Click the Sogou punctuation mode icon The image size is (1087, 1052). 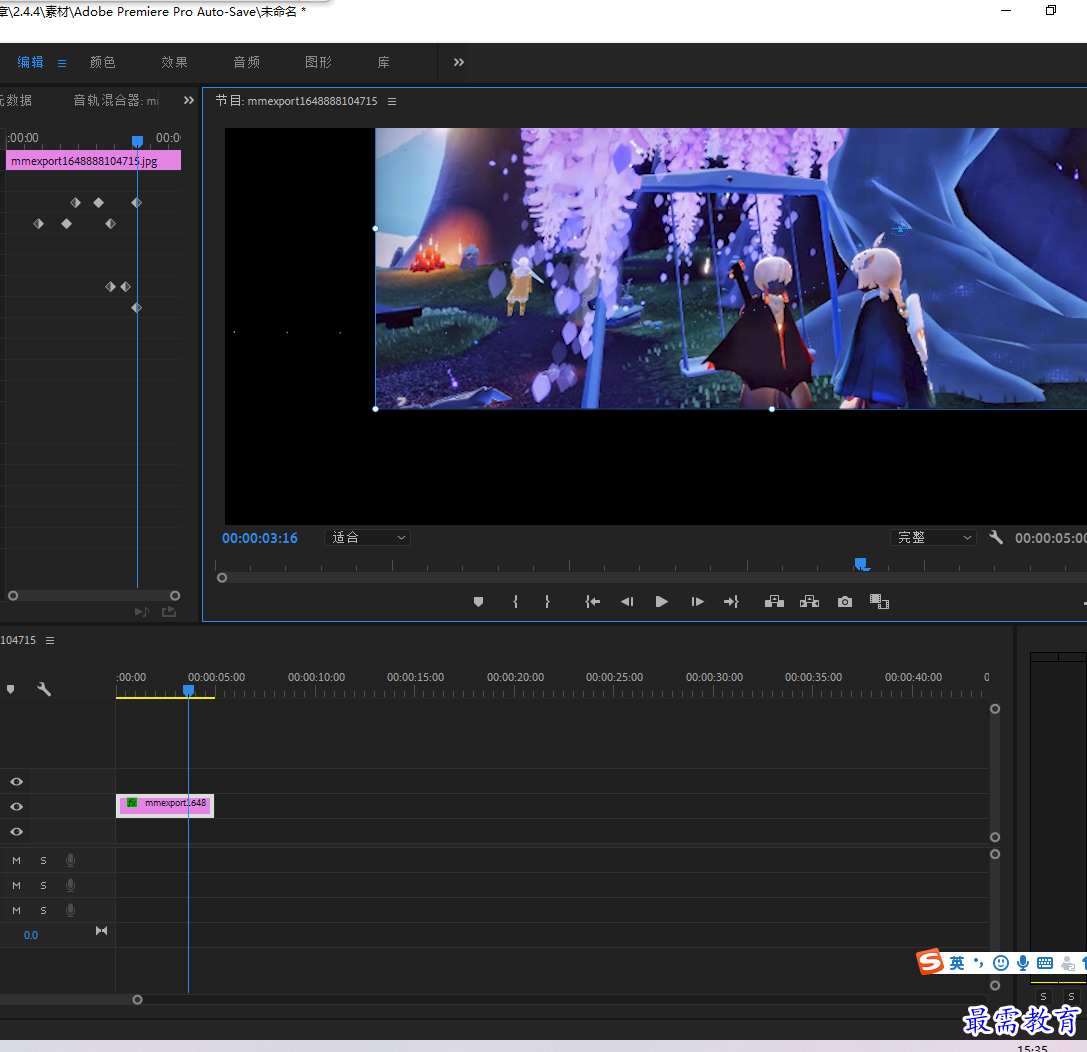(x=978, y=962)
